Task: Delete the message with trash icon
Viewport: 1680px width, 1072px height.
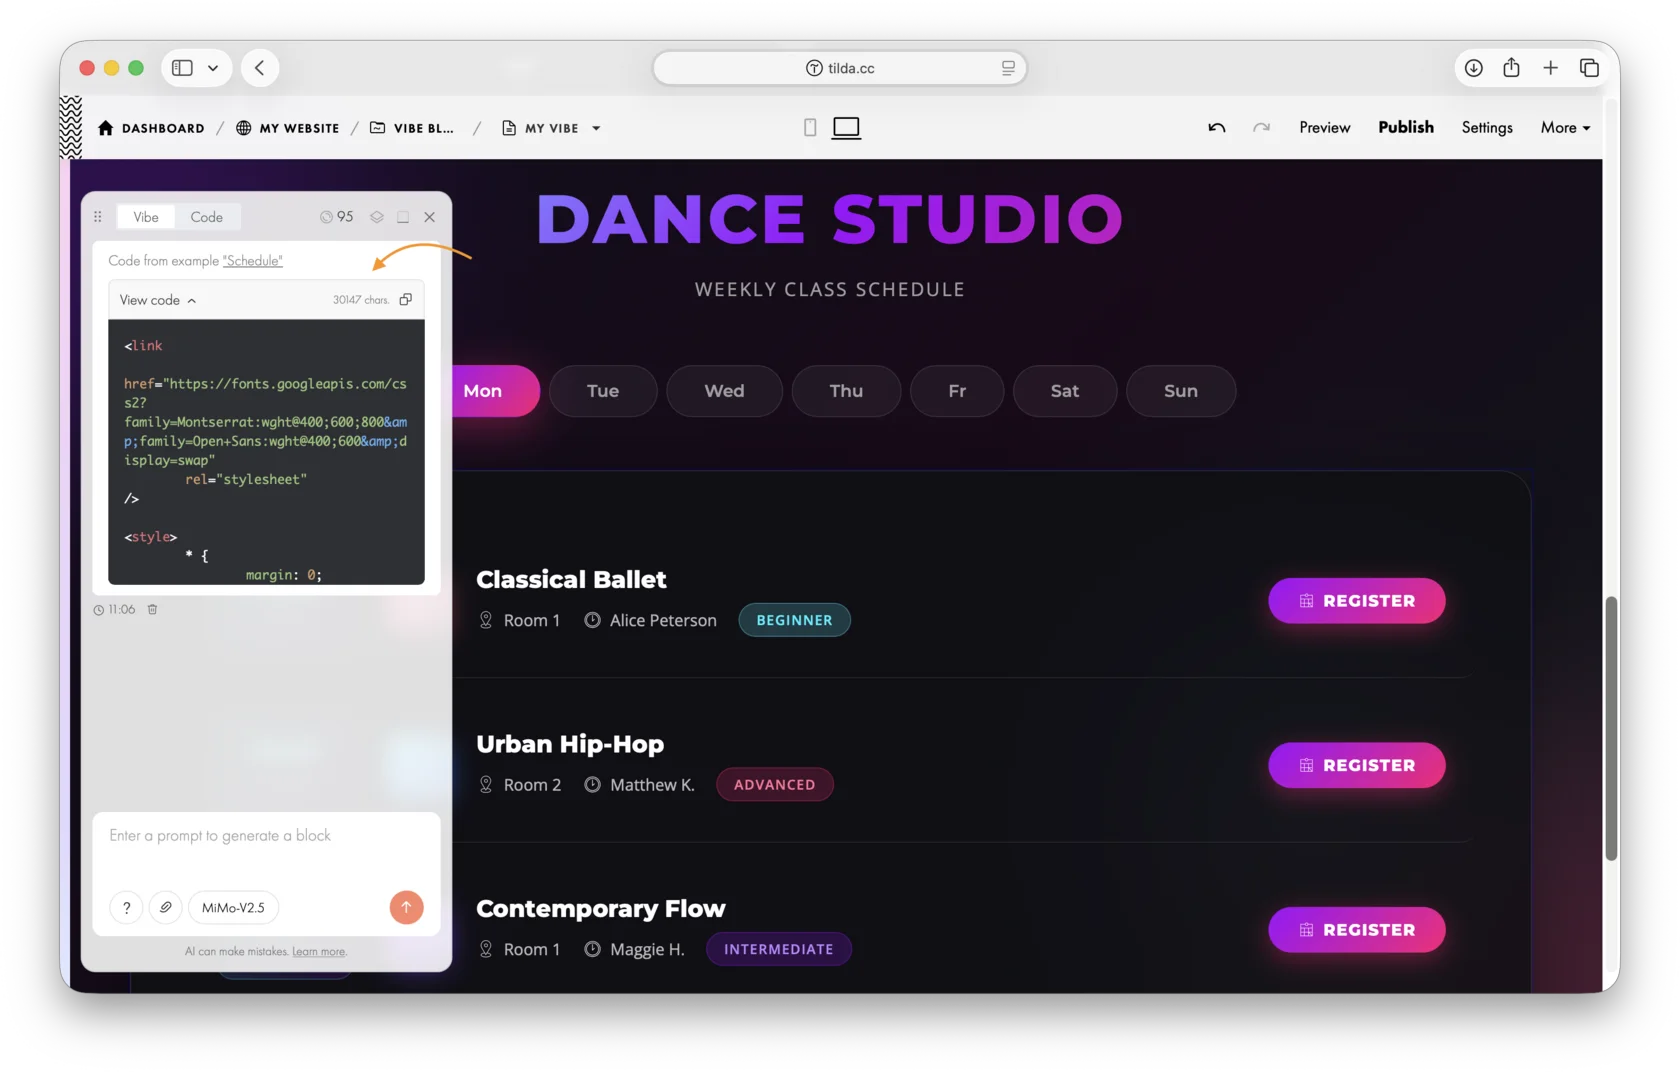Action: click(x=153, y=609)
